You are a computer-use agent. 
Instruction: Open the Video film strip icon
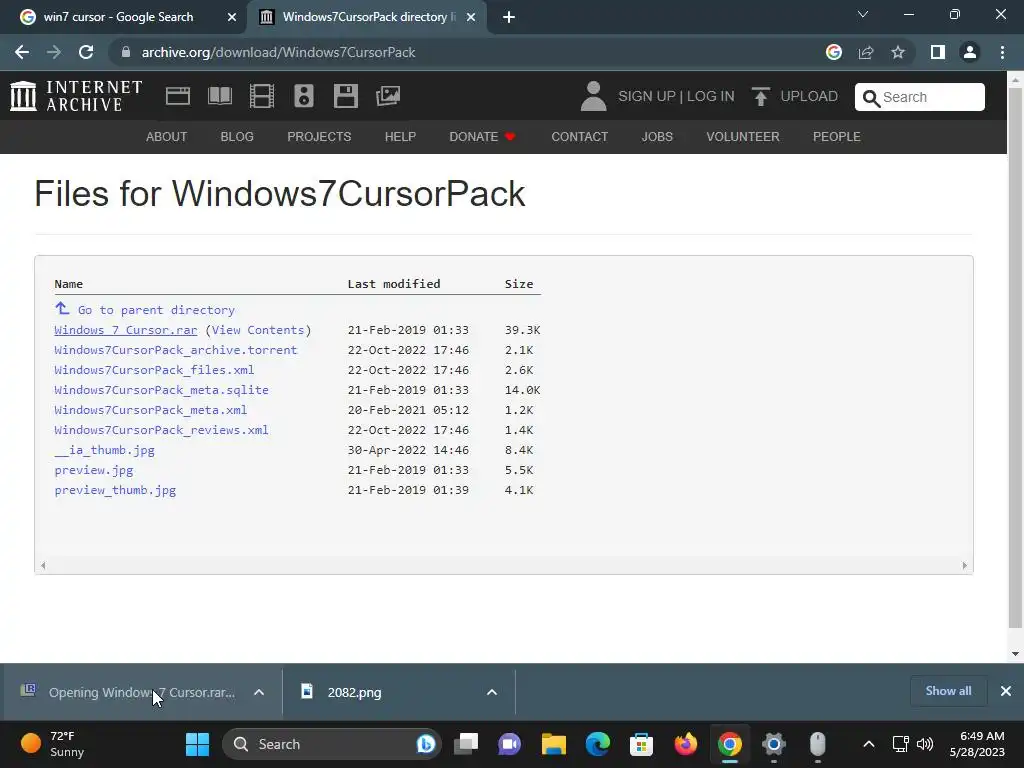tap(262, 96)
